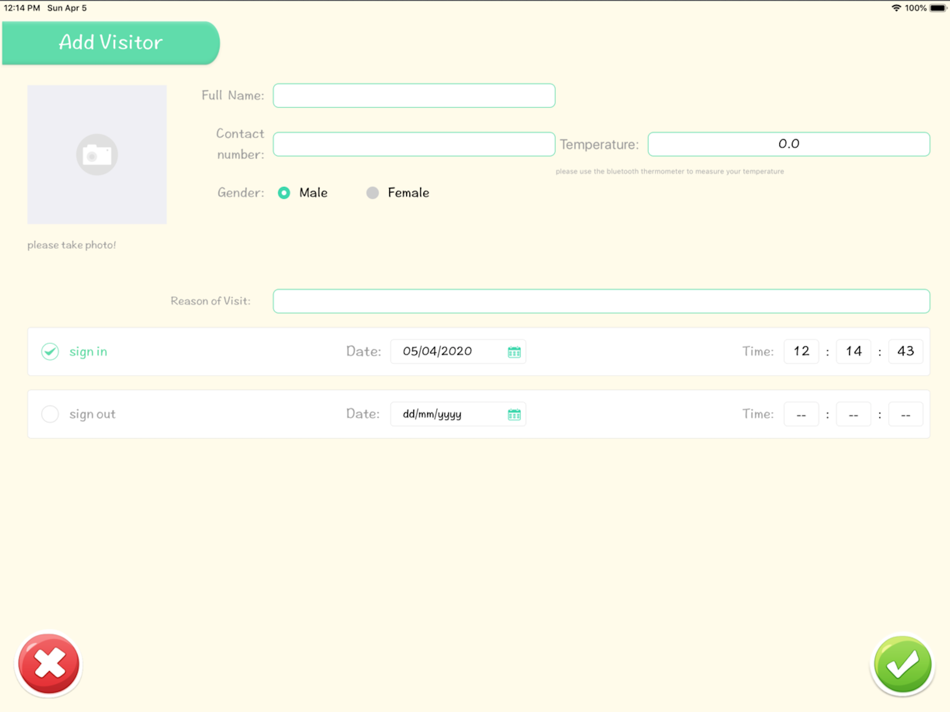Viewport: 950px width, 712px height.
Task: Click the Add Visitor header tab
Action: click(x=111, y=43)
